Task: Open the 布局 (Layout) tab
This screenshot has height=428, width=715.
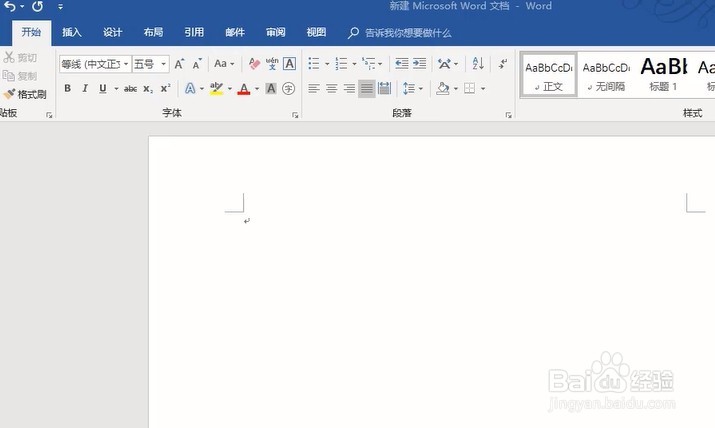Action: [x=153, y=33]
